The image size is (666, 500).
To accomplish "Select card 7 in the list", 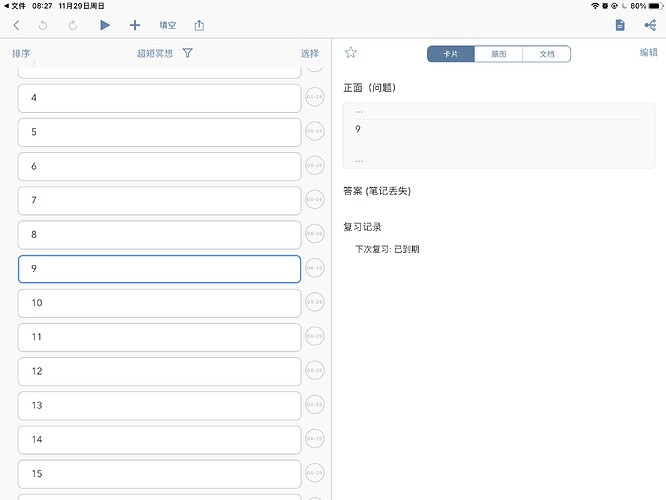I will pos(159,201).
